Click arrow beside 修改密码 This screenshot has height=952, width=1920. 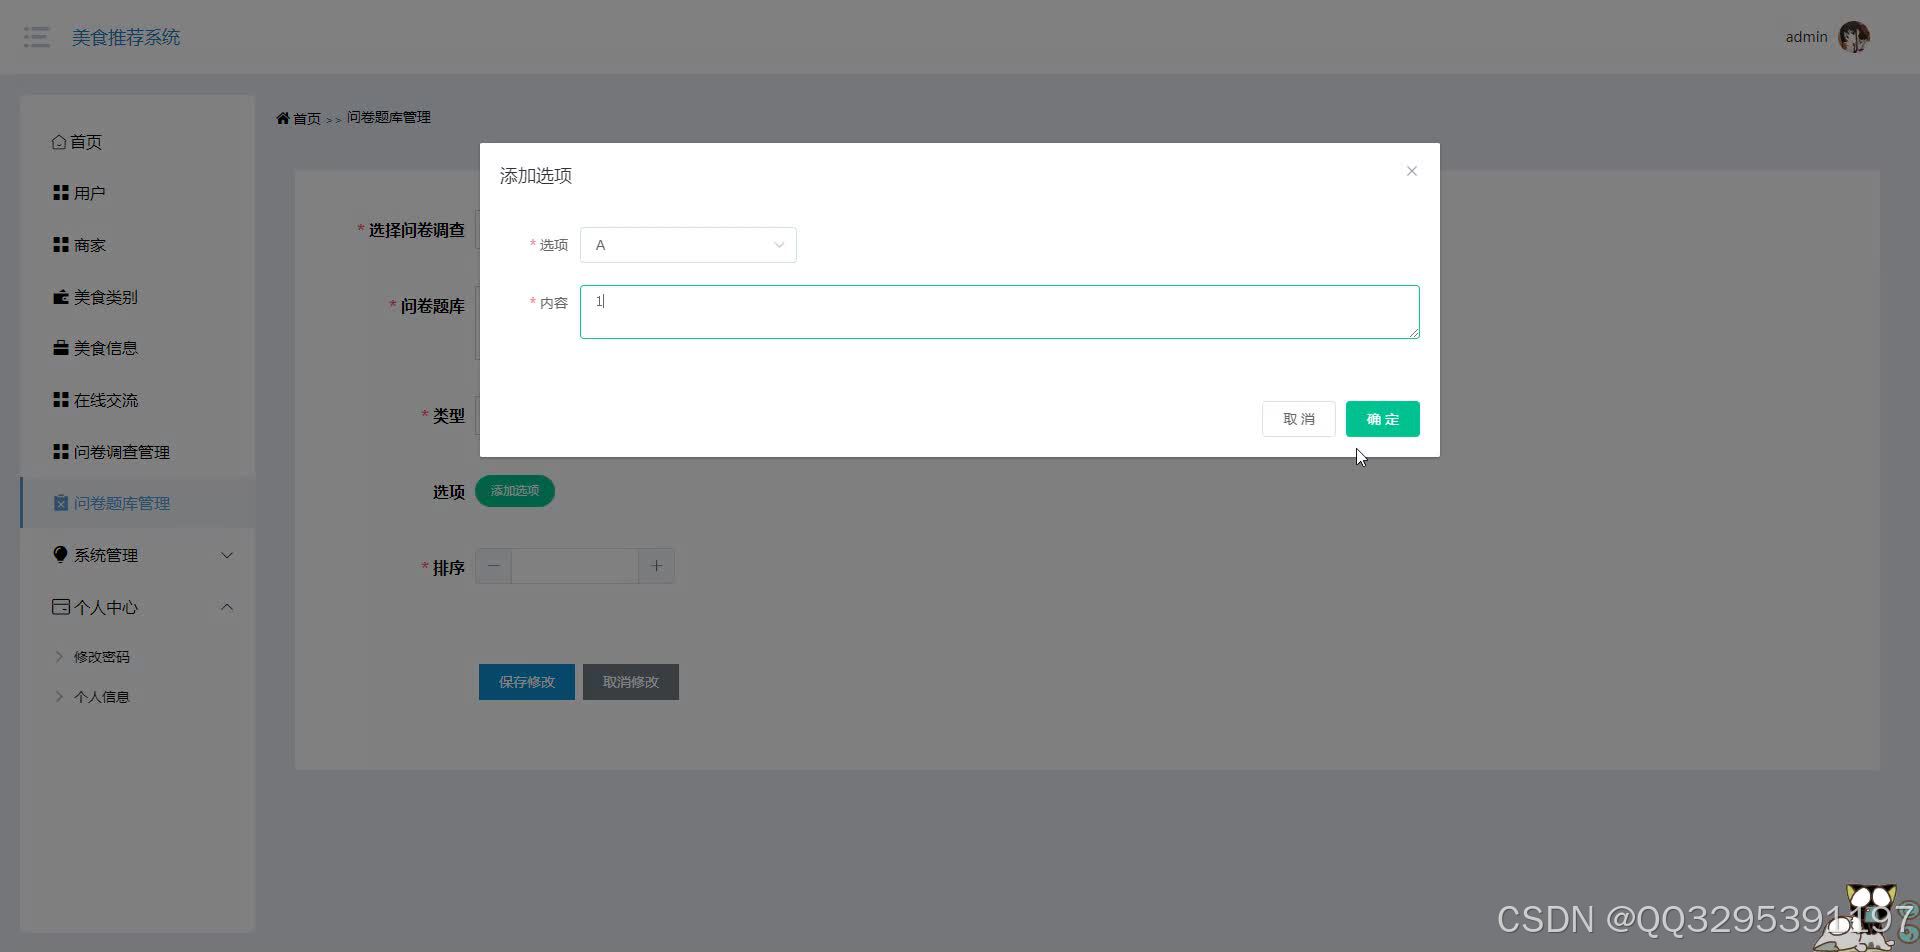(59, 657)
